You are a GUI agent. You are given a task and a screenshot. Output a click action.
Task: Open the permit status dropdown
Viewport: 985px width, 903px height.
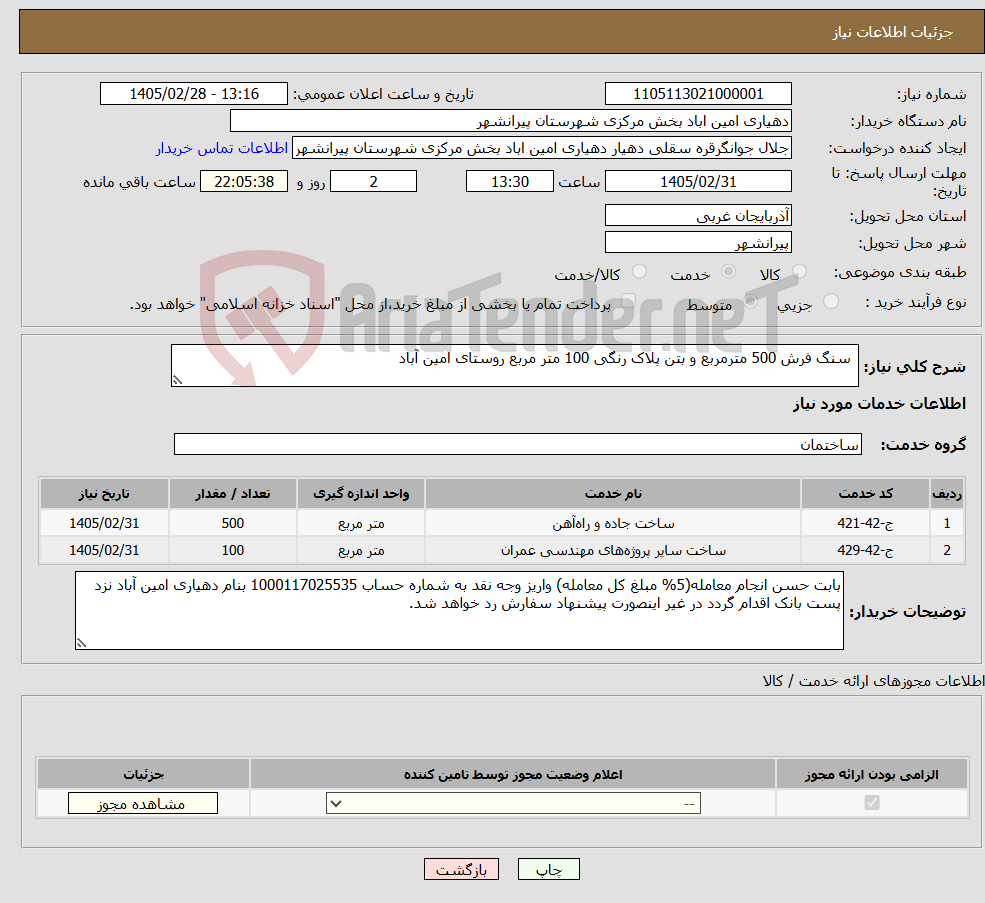(513, 803)
